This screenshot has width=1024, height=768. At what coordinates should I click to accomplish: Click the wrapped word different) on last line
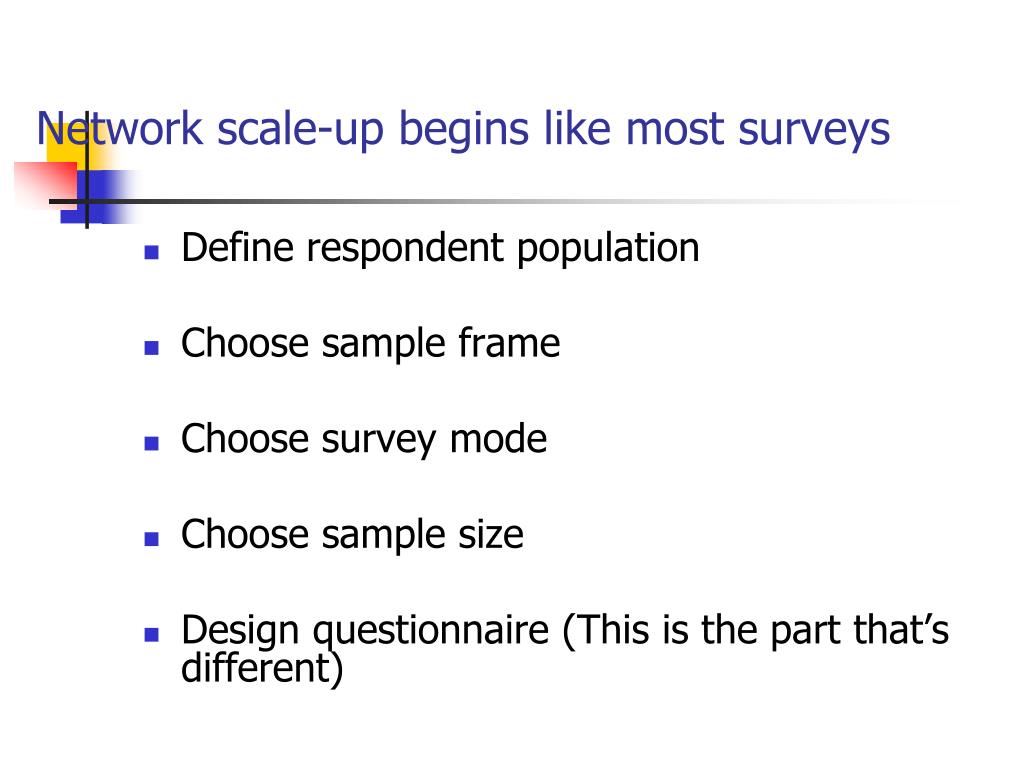pyautogui.click(x=262, y=668)
